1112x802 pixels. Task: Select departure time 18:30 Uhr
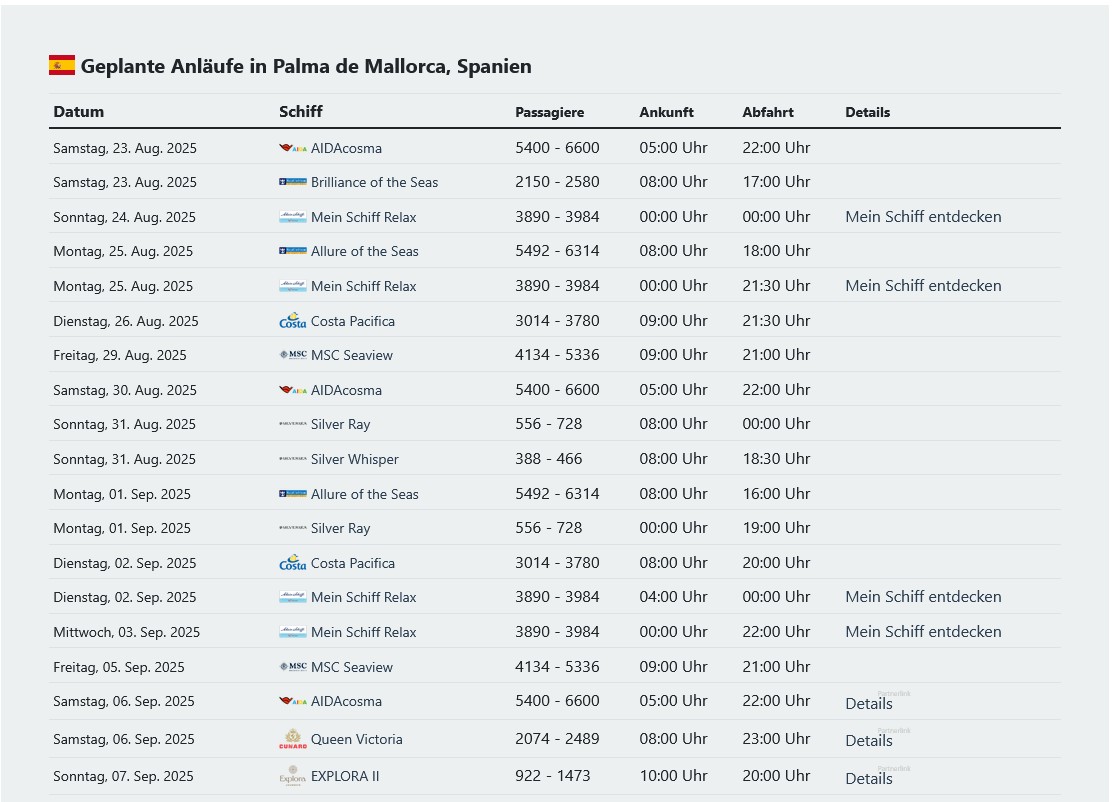(x=777, y=459)
